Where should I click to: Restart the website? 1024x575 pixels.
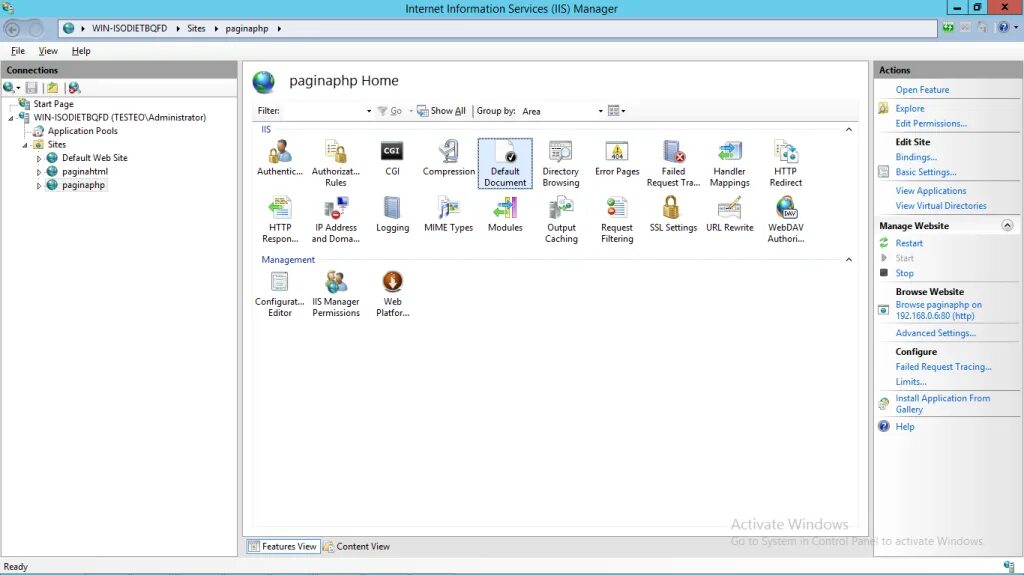coord(908,243)
